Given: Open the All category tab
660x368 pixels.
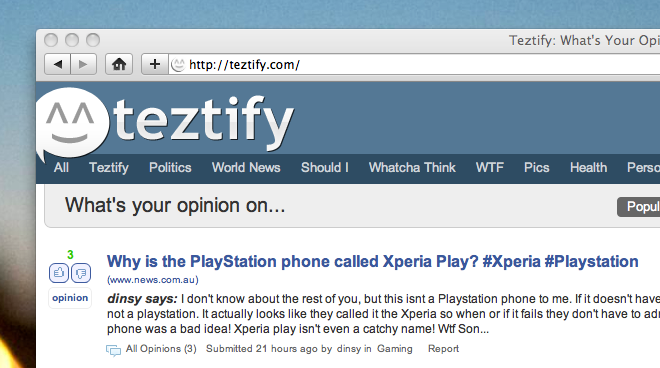Looking at the screenshot, I should click(61, 168).
